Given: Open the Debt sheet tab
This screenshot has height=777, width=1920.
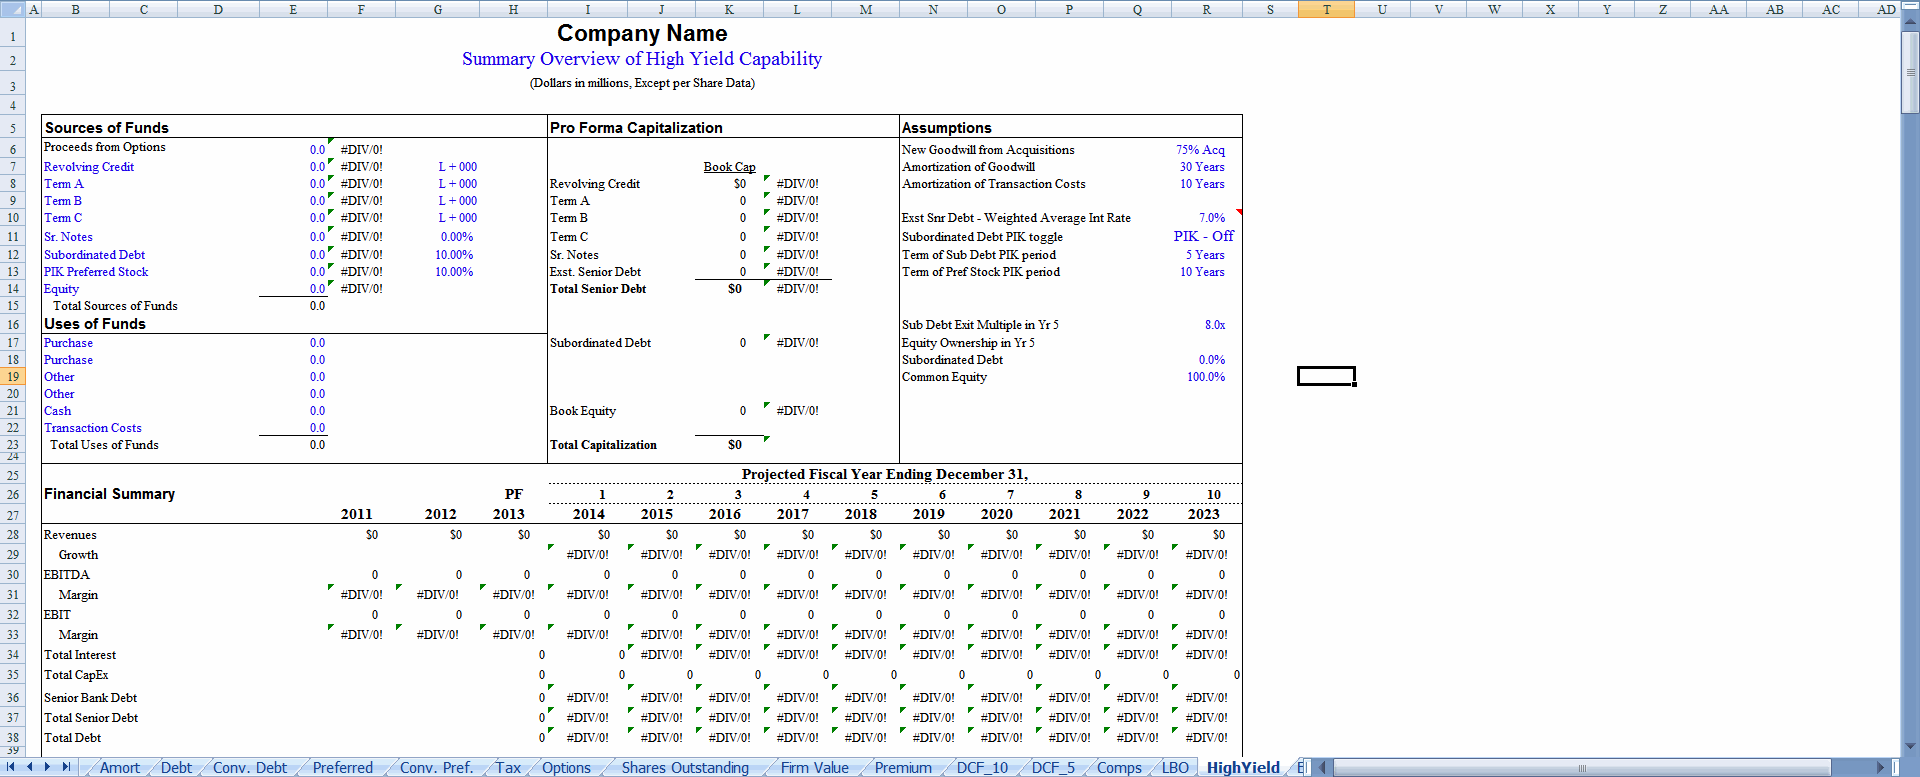Looking at the screenshot, I should [x=176, y=767].
